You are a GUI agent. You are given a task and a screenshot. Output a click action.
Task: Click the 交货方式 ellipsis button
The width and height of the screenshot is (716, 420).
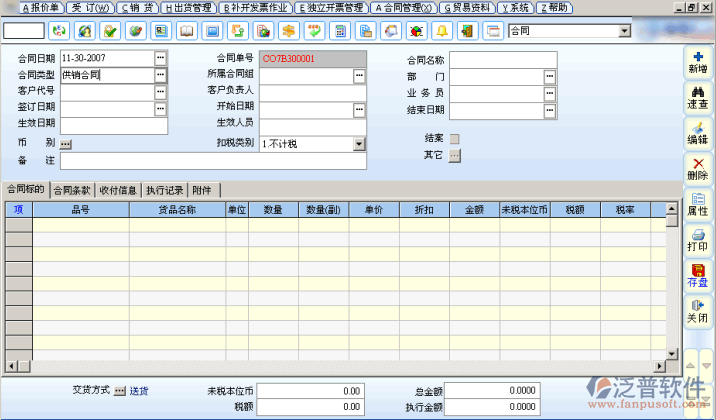tap(119, 390)
